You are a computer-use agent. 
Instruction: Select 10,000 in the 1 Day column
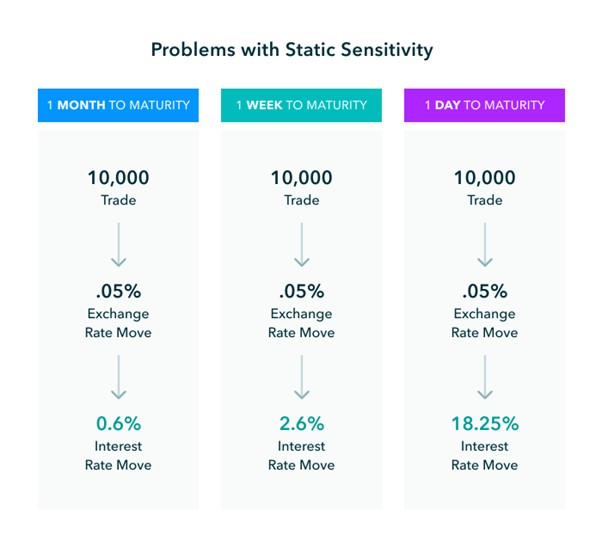pos(484,179)
